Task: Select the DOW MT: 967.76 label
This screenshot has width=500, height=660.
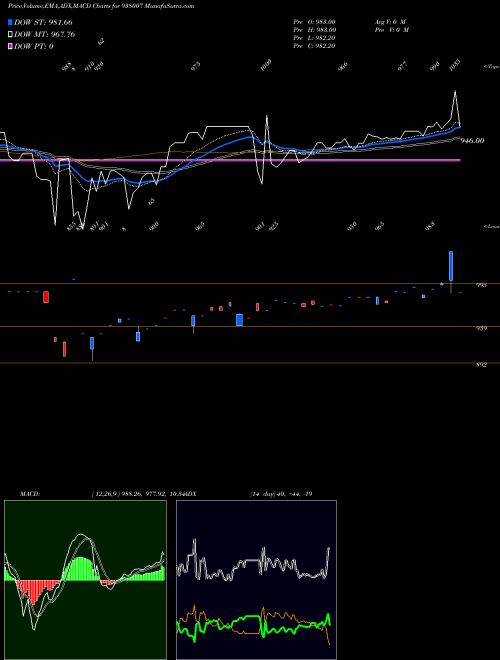Action: (45, 35)
